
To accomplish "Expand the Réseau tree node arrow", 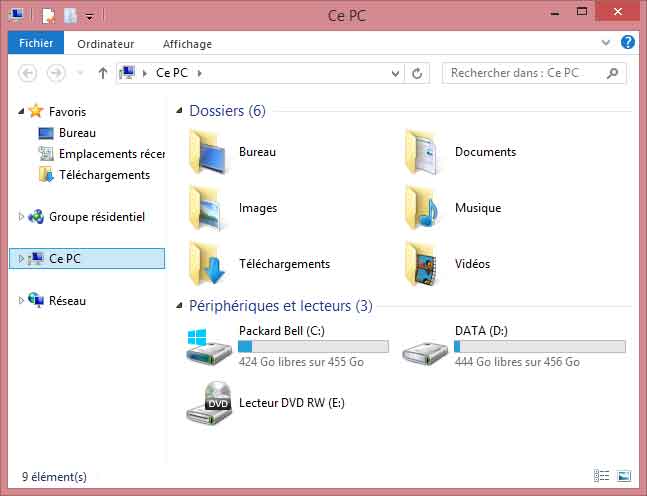I will click(x=22, y=300).
